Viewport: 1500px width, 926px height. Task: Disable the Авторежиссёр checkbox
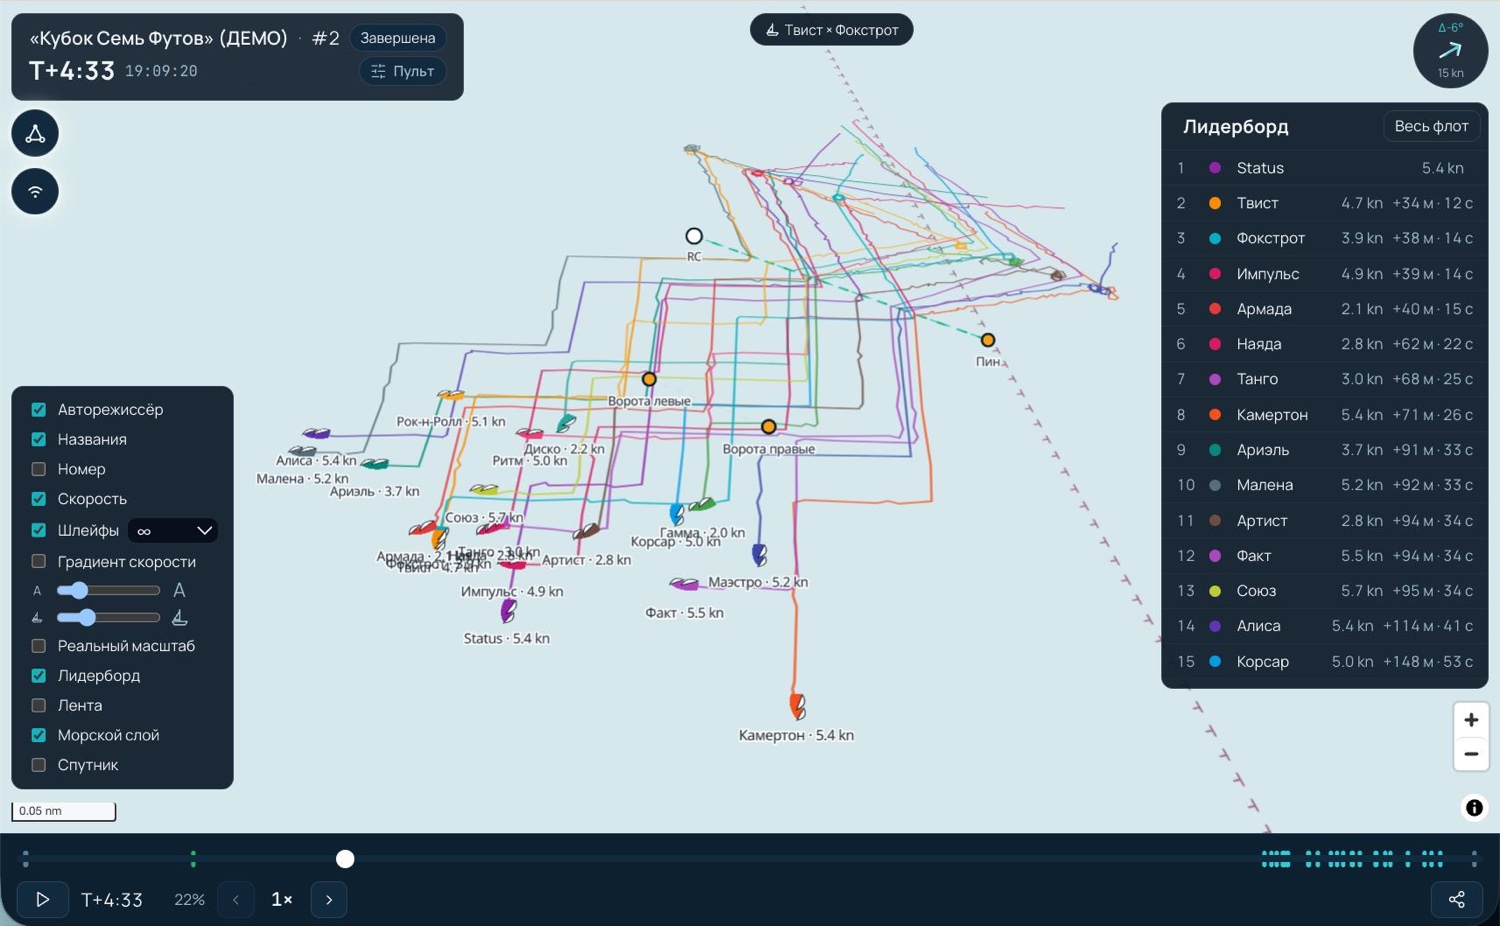click(39, 410)
